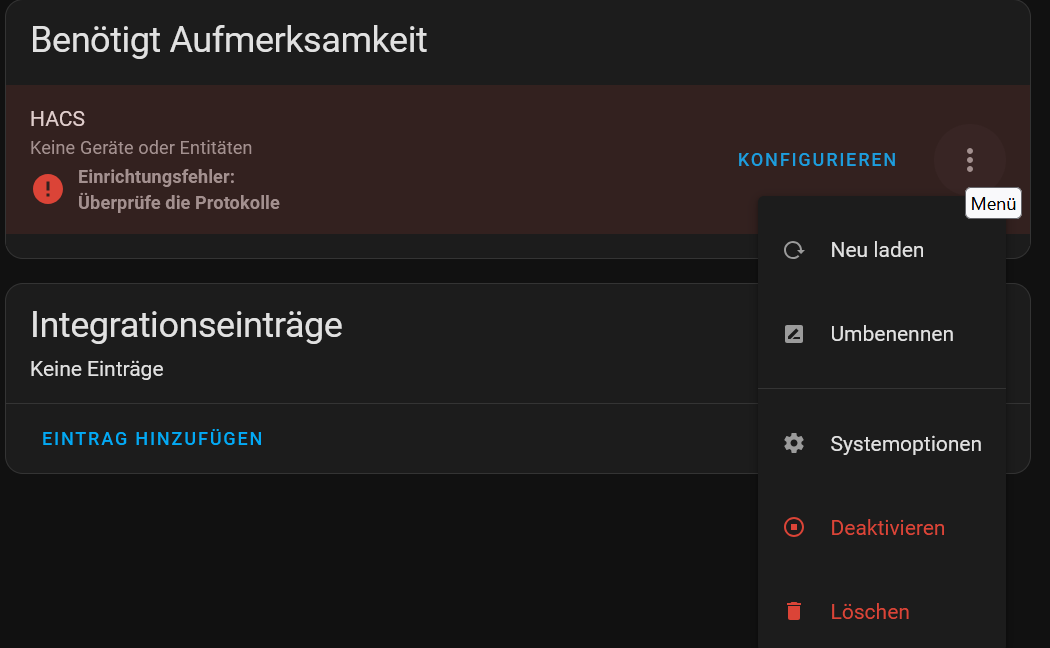This screenshot has height=648, width=1050.
Task: Click the red stop-circle Deaktivieren icon
Action: point(794,528)
